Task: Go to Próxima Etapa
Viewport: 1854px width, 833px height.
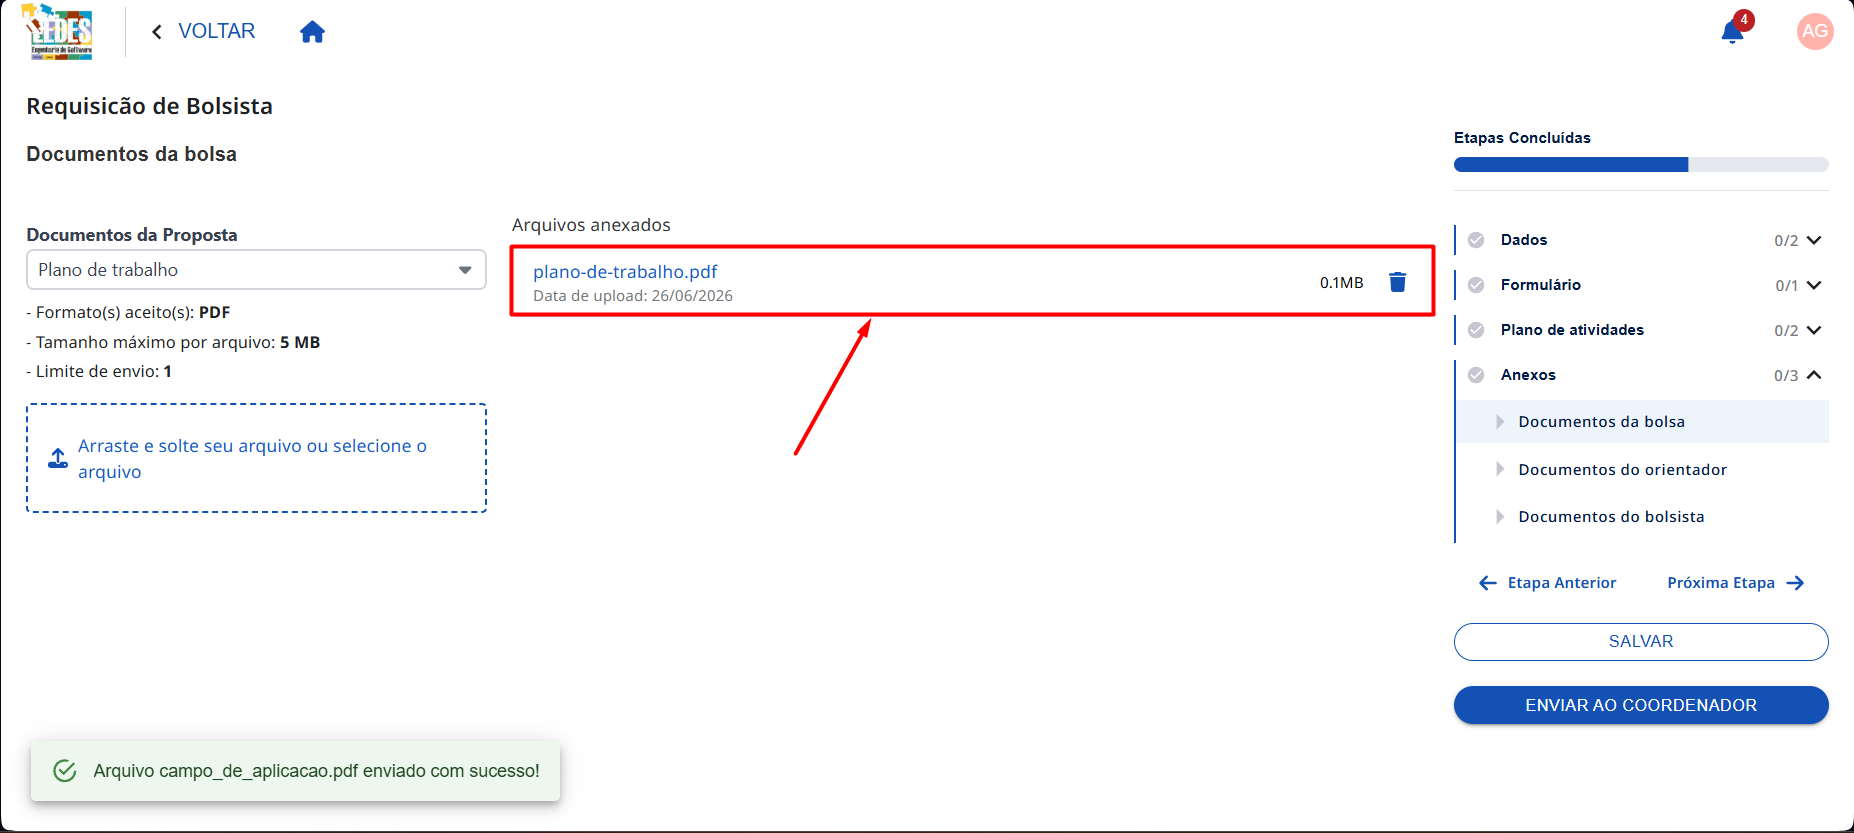Action: (1736, 583)
